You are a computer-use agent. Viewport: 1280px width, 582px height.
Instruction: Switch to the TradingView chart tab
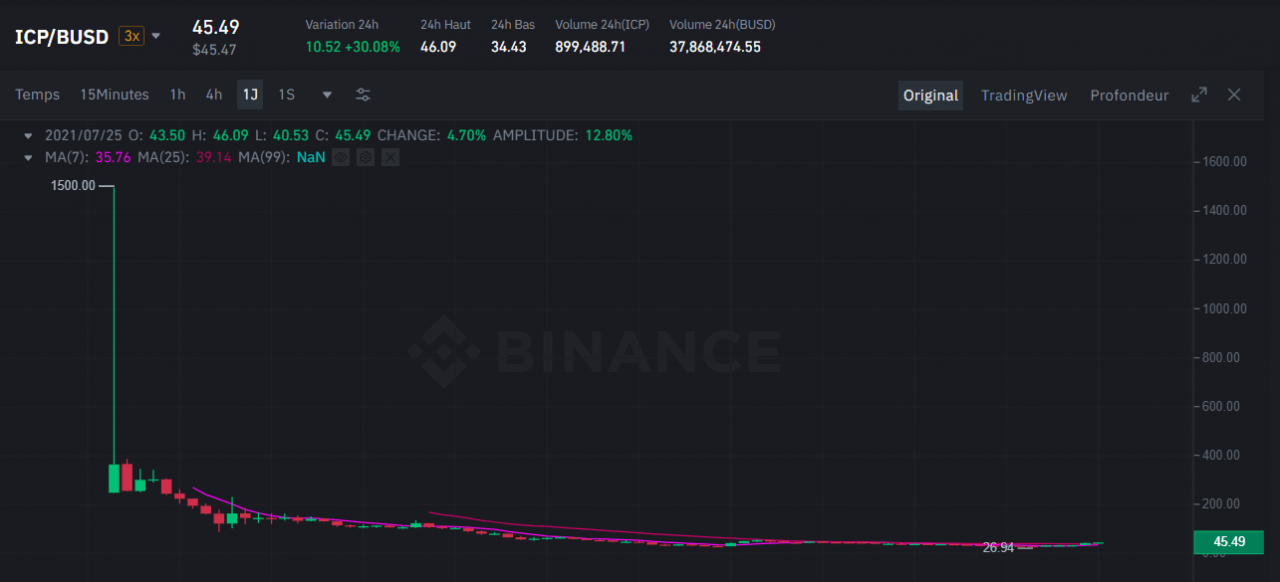(1024, 95)
